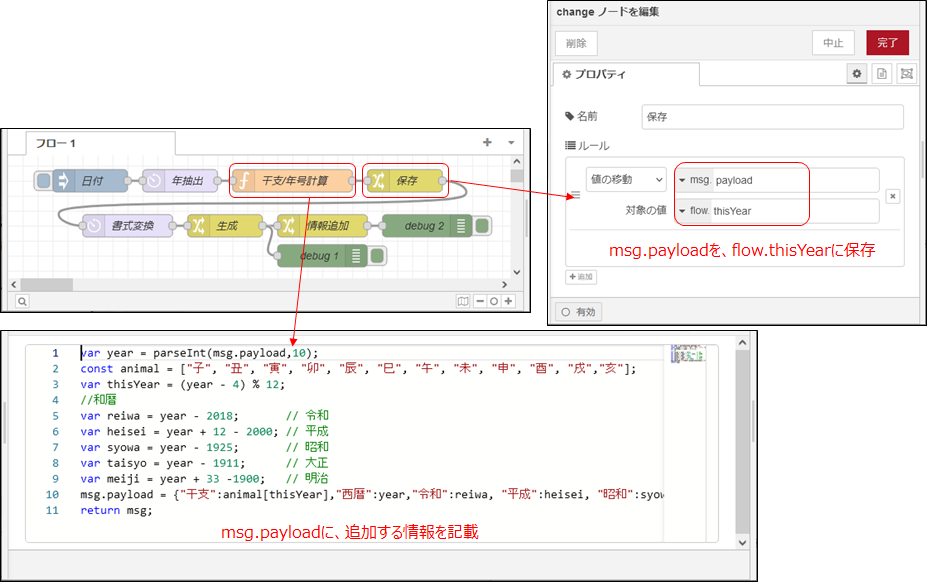Image resolution: width=927 pixels, height=582 pixels.
Task: Select the 年抽出 node in flow
Action: click(x=180, y=181)
